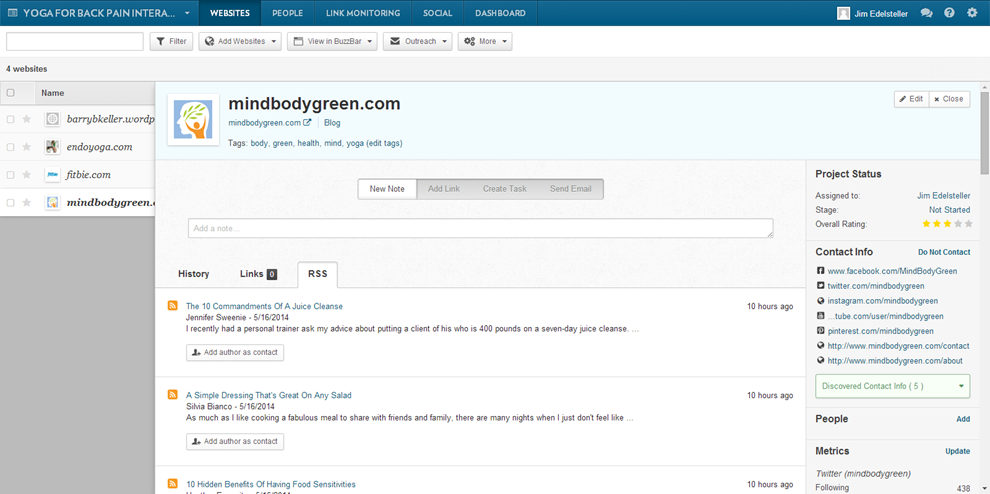Click the YouTube icon in Contact Info
Screen dimensions: 990x494
[820, 316]
